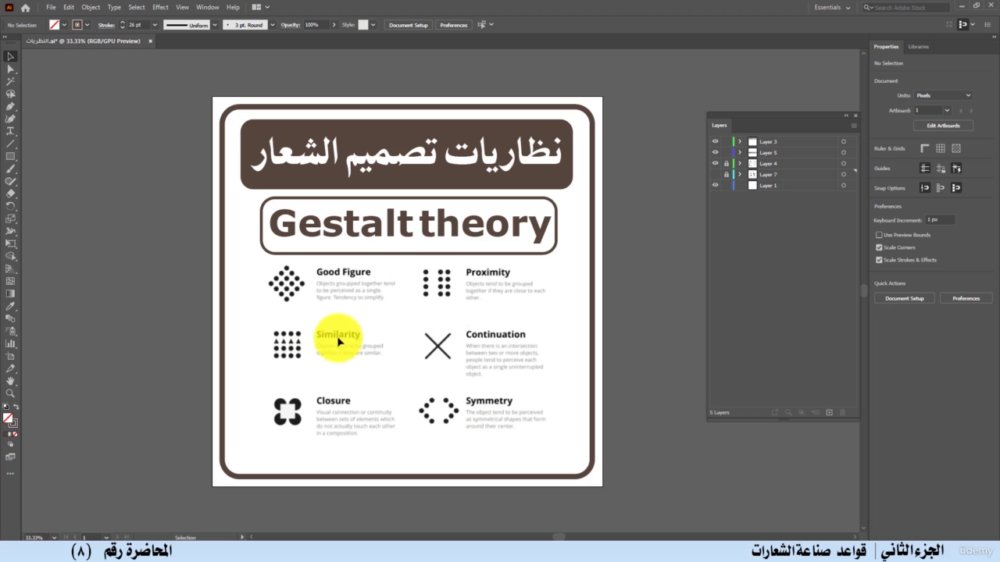Select the Rotate tool
1000x562 pixels.
point(10,206)
